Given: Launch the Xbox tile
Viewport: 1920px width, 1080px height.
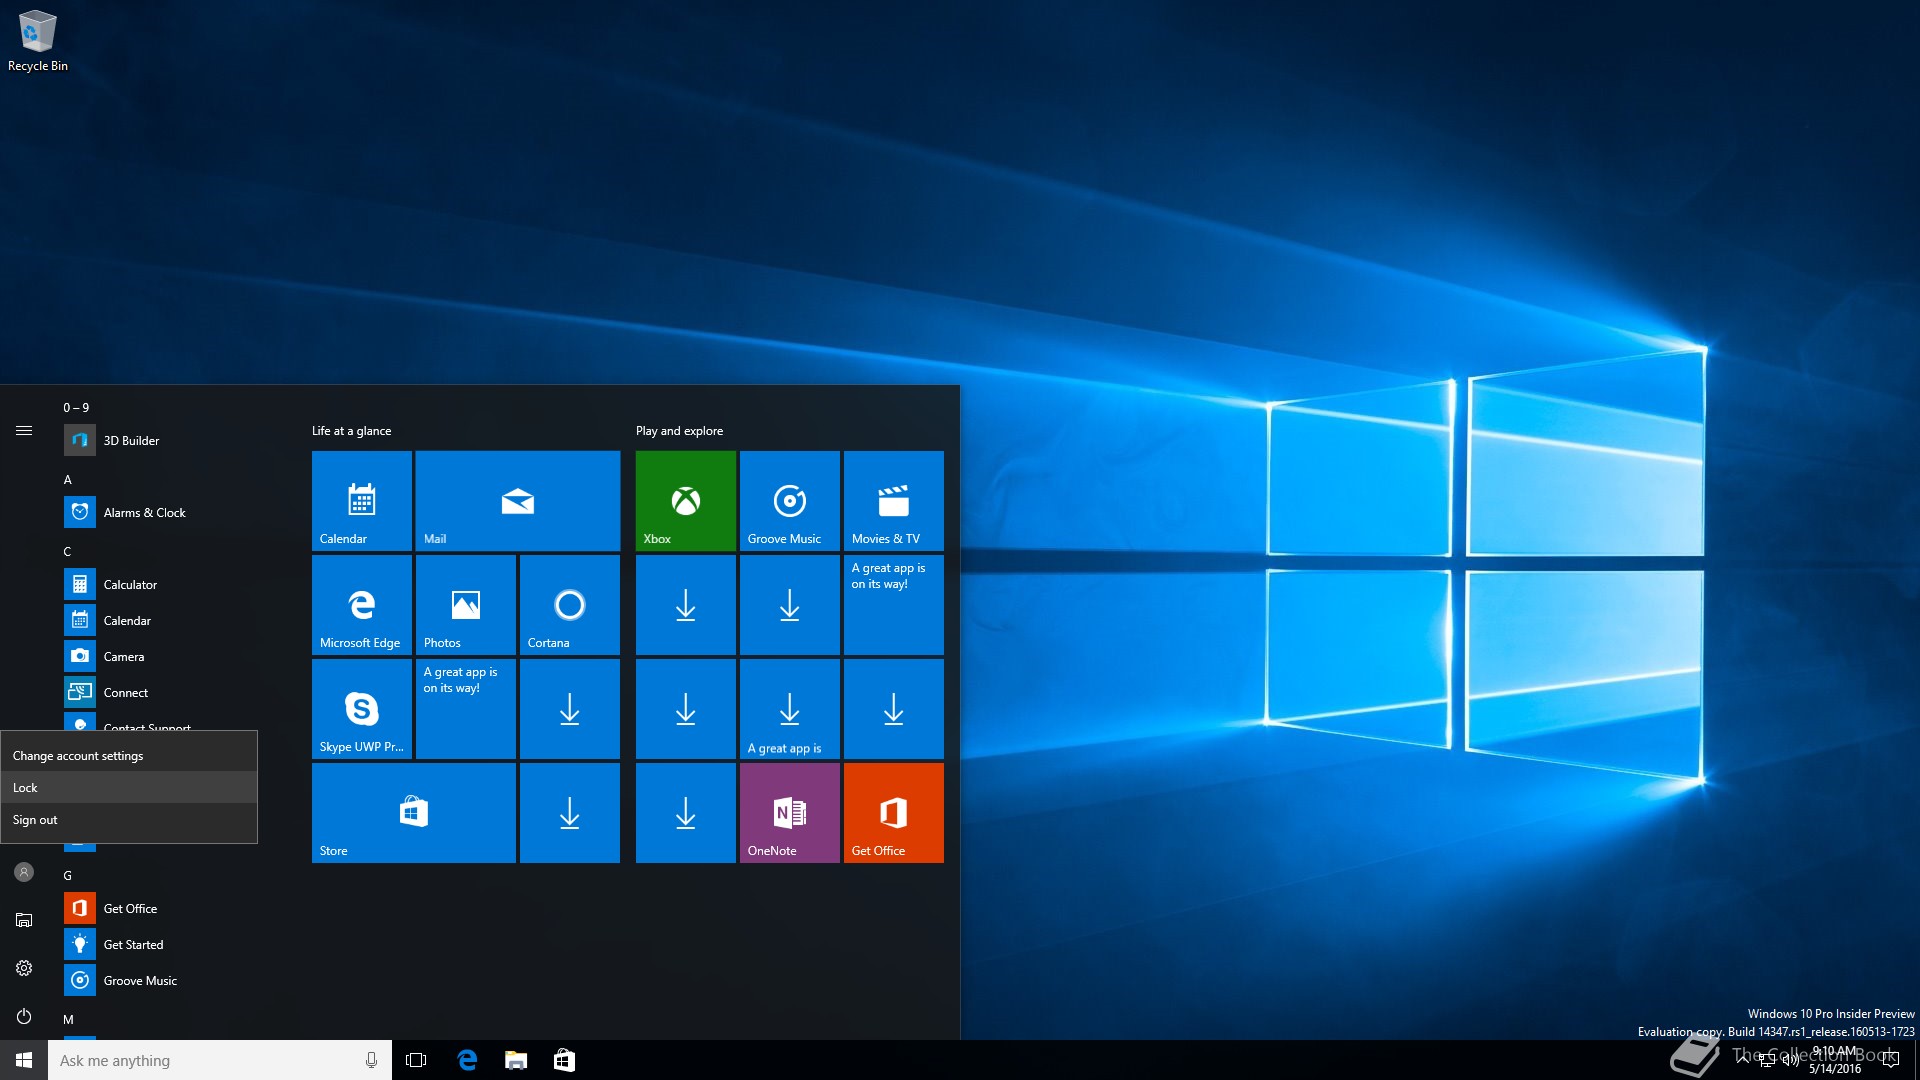Looking at the screenshot, I should point(685,500).
